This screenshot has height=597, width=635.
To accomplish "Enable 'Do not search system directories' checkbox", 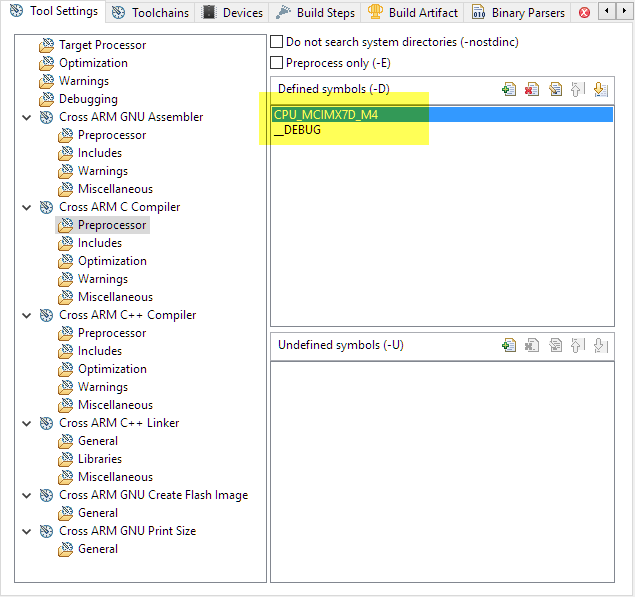I will pos(277,43).
